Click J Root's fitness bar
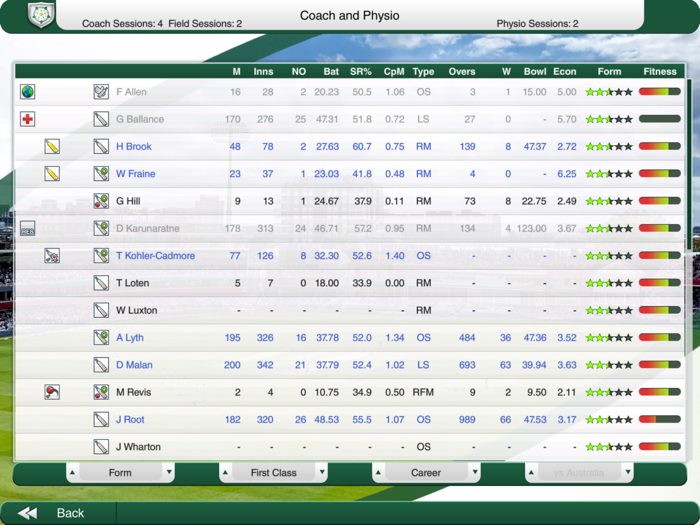Screen dimensions: 700x525 (660, 419)
